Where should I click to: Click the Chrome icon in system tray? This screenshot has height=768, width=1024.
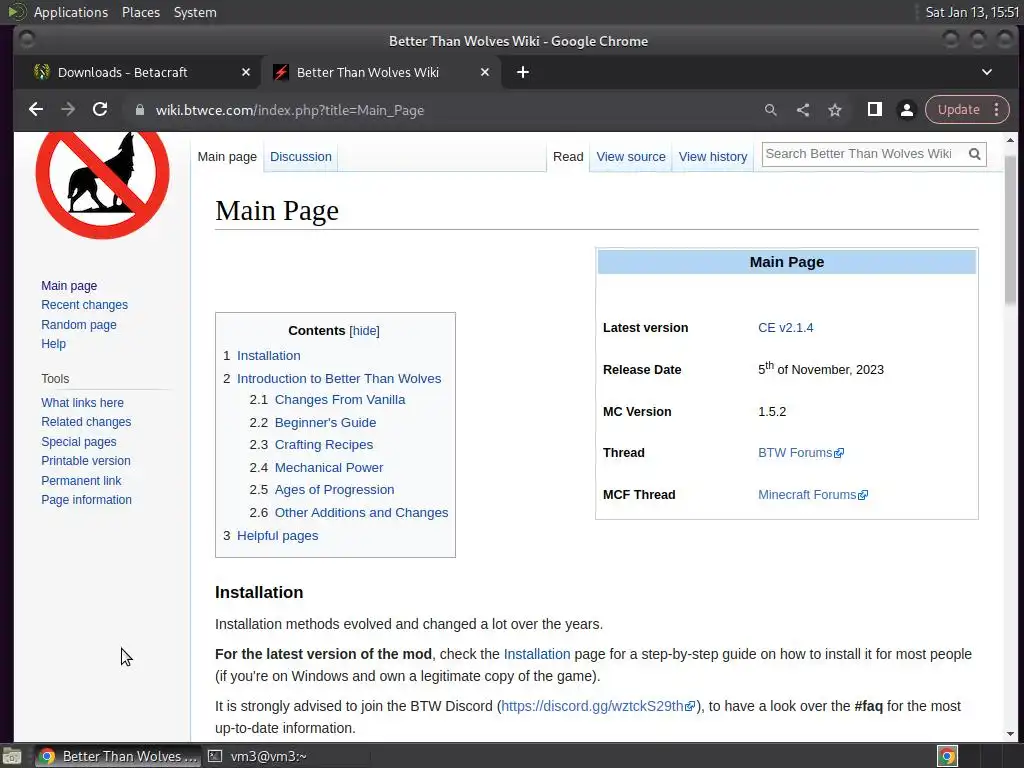(947, 756)
